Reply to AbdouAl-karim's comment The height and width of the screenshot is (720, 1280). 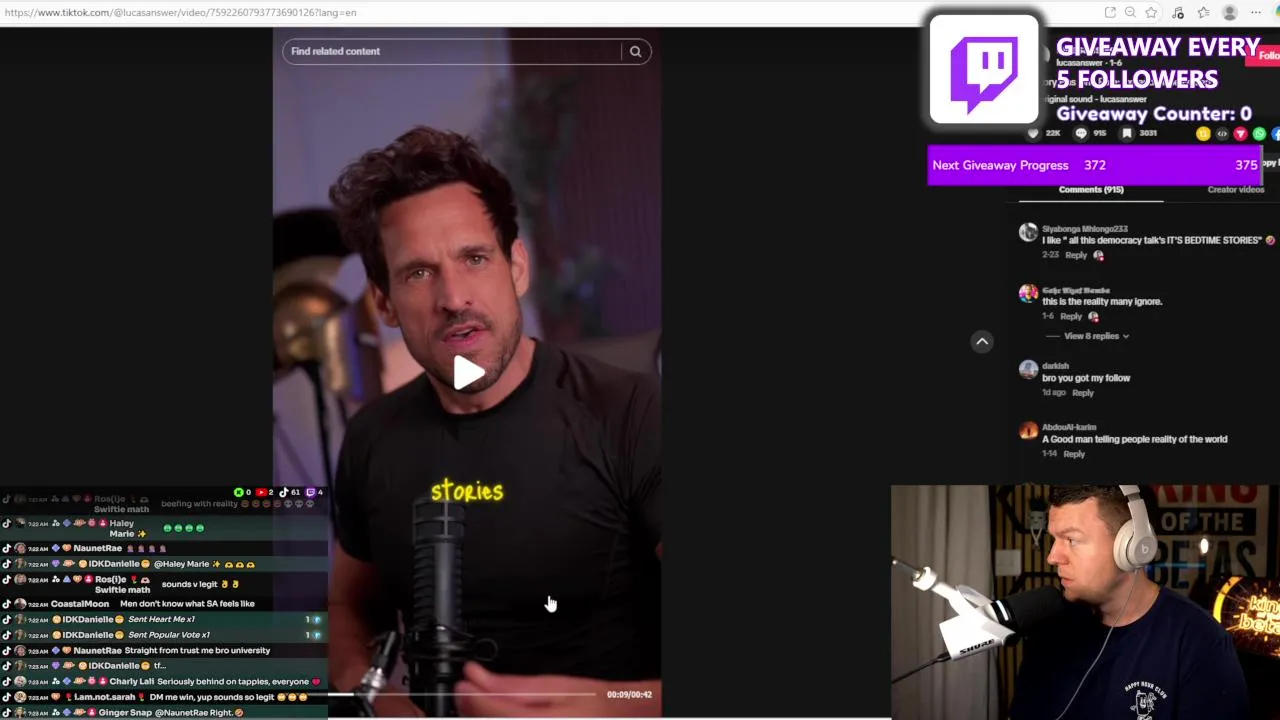[1074, 454]
